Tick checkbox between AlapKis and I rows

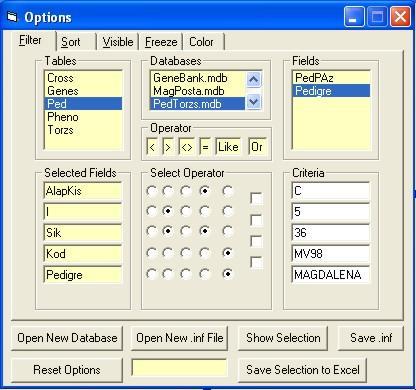(256, 199)
